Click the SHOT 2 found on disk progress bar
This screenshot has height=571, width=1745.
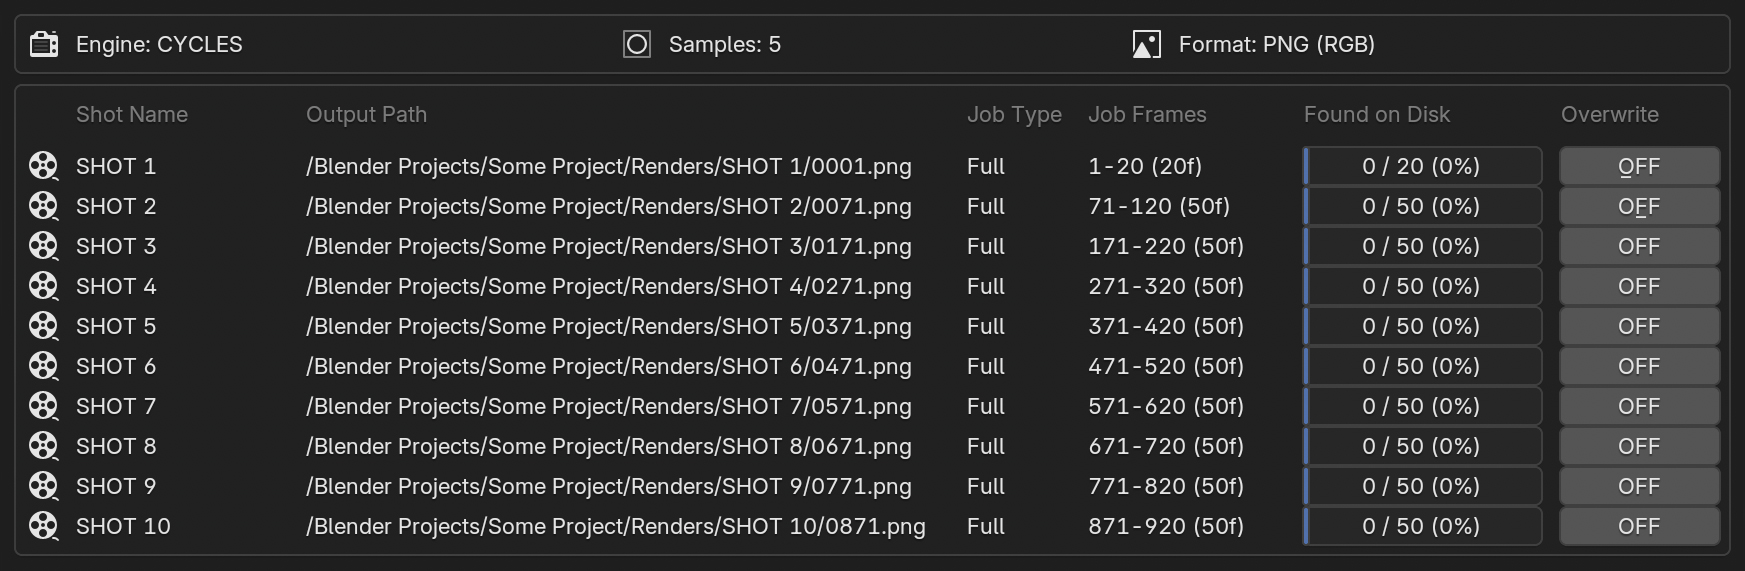(x=1422, y=206)
